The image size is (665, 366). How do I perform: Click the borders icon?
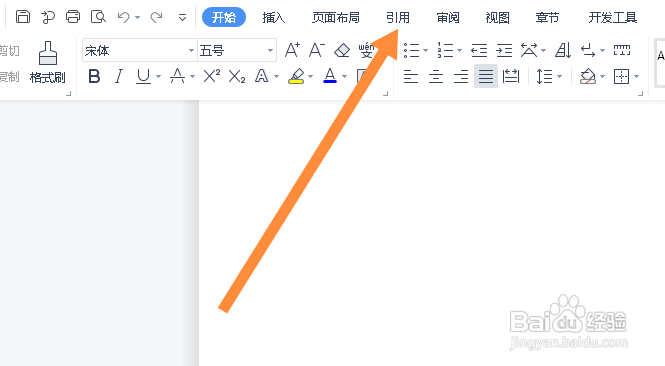621,77
